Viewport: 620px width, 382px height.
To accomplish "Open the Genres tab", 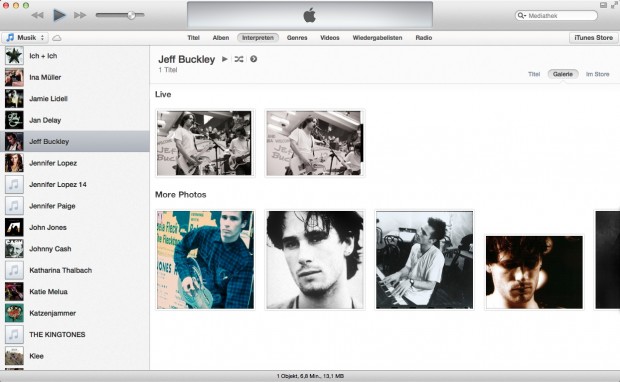I will 297,38.
